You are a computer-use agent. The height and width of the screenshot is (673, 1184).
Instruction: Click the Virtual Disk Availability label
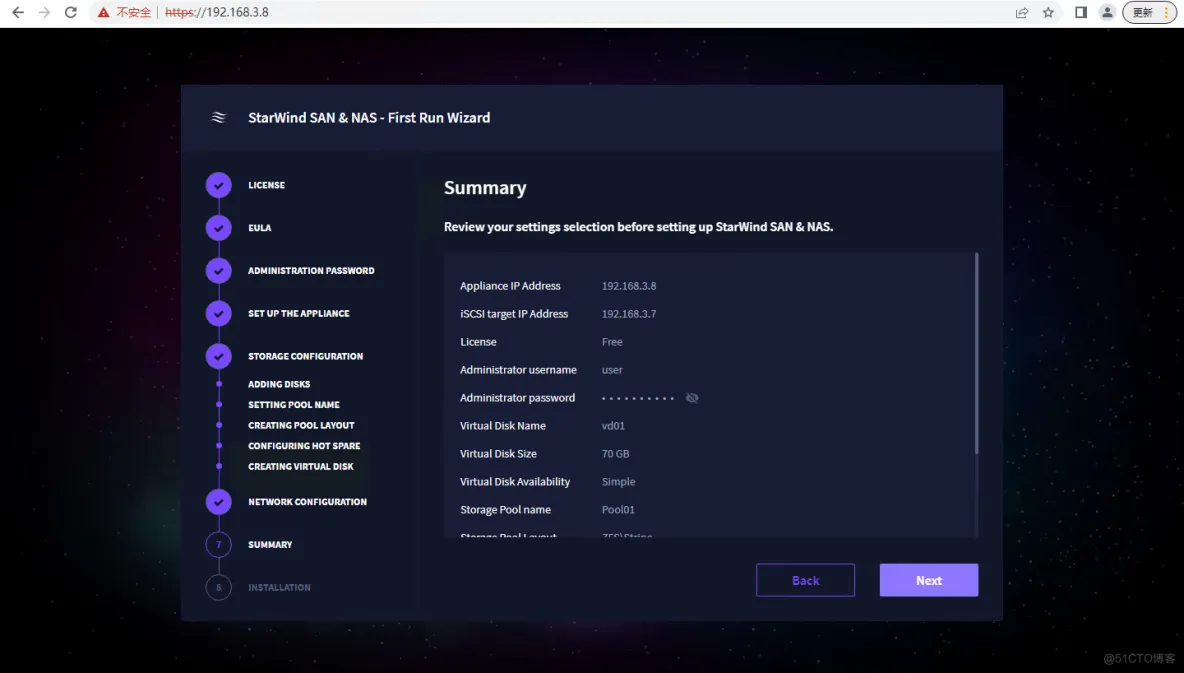[515, 481]
